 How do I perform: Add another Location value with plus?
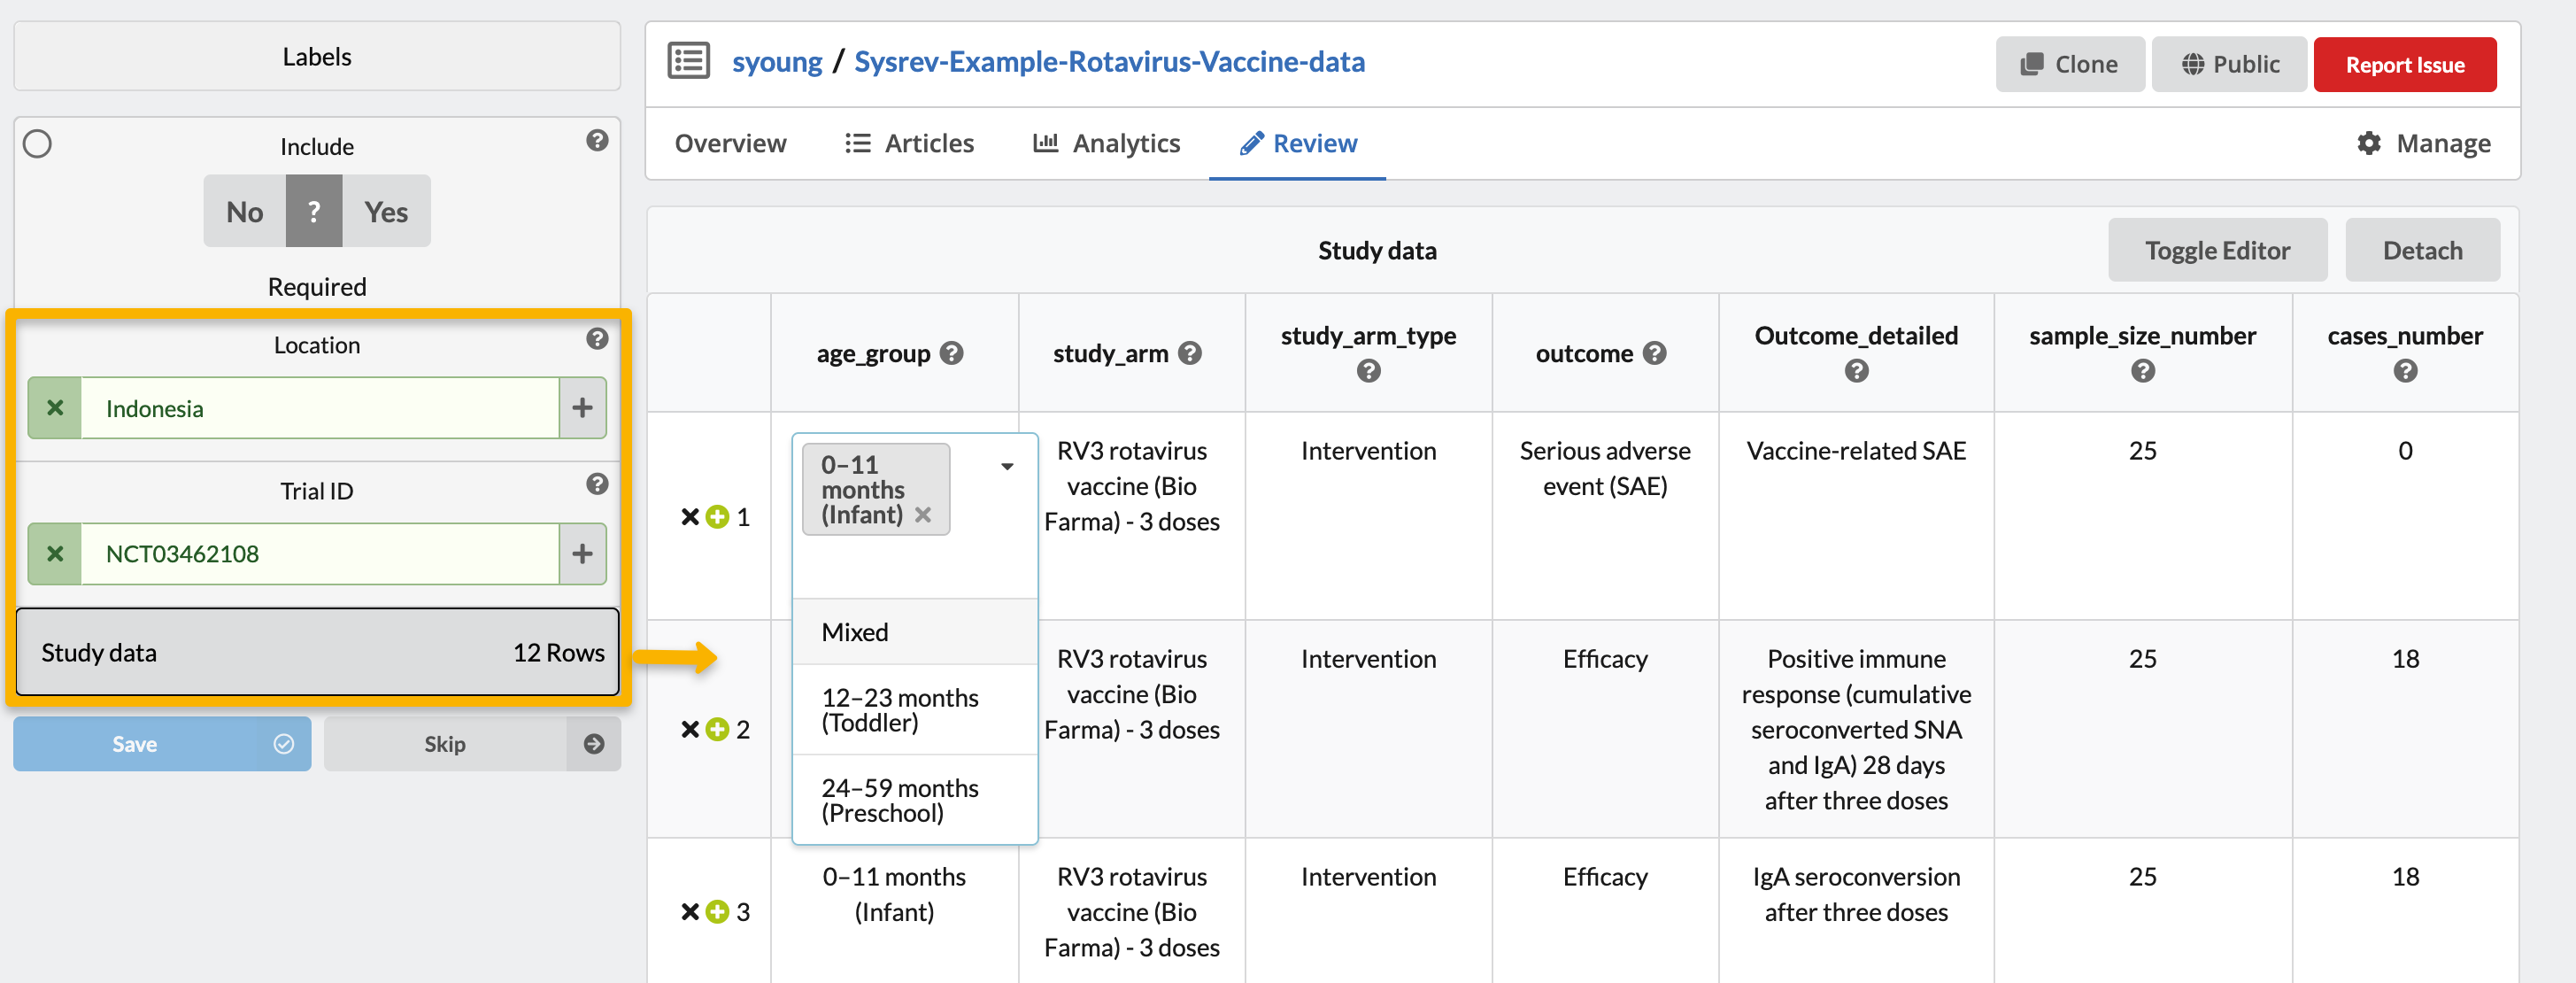[x=582, y=408]
